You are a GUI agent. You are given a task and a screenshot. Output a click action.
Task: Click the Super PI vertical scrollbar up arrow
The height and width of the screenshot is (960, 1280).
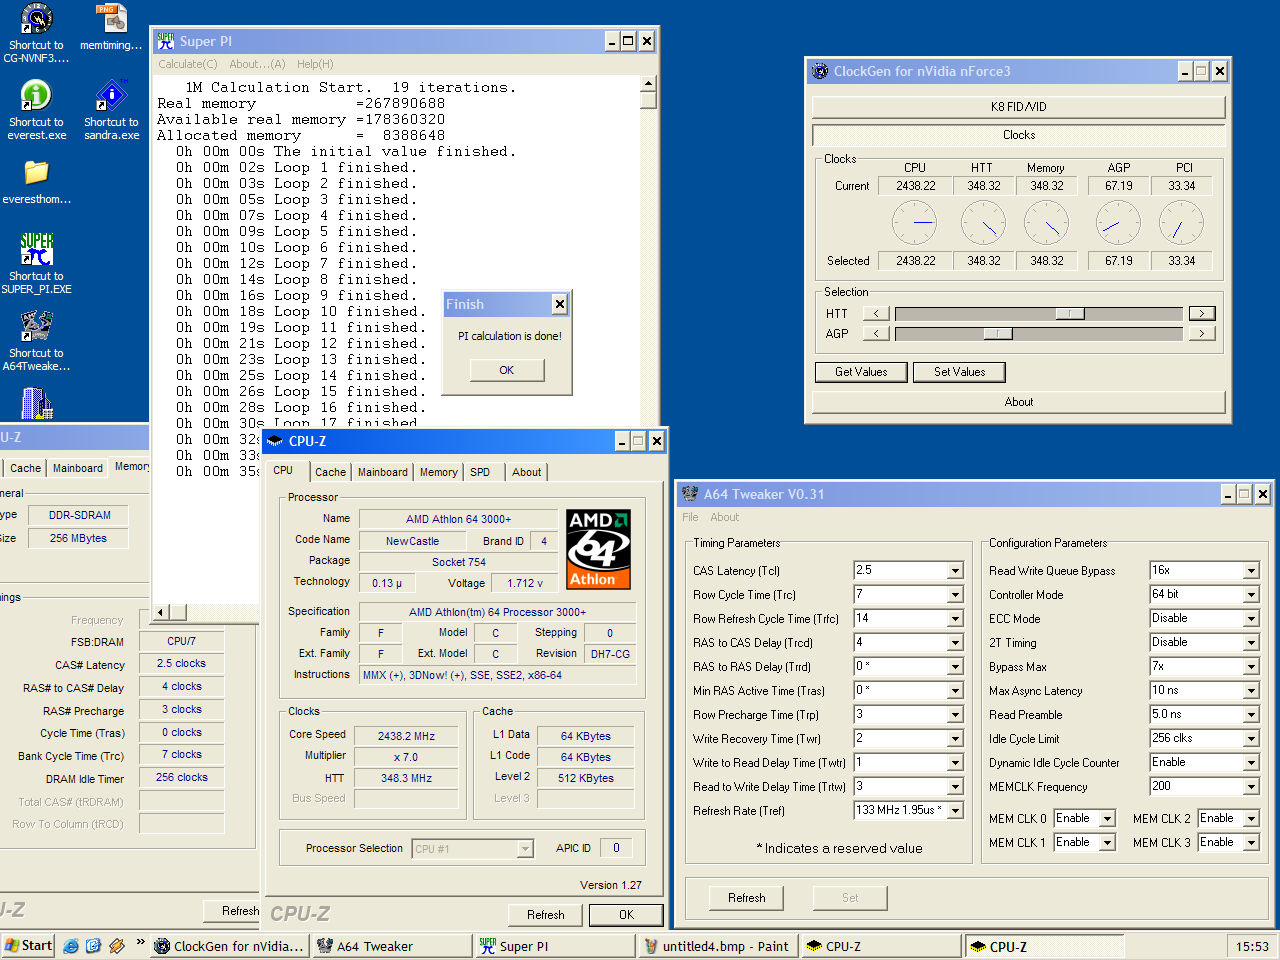point(648,84)
